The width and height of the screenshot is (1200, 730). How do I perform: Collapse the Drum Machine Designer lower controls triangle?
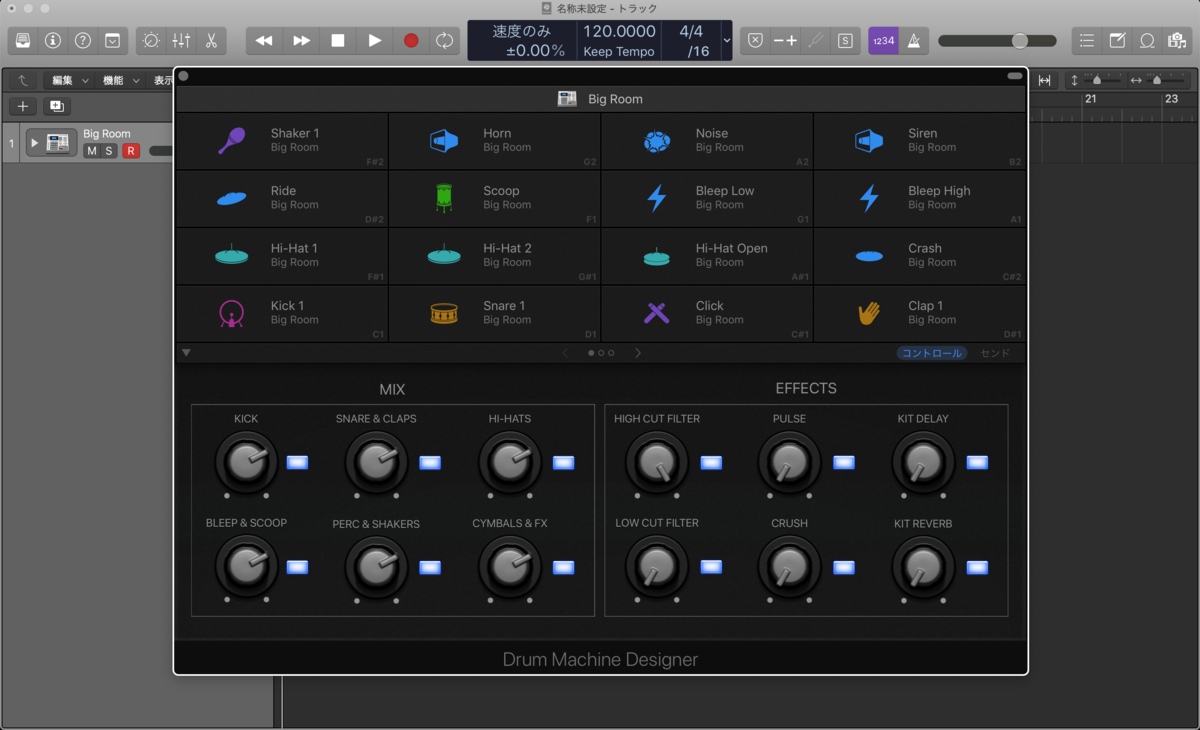(187, 352)
